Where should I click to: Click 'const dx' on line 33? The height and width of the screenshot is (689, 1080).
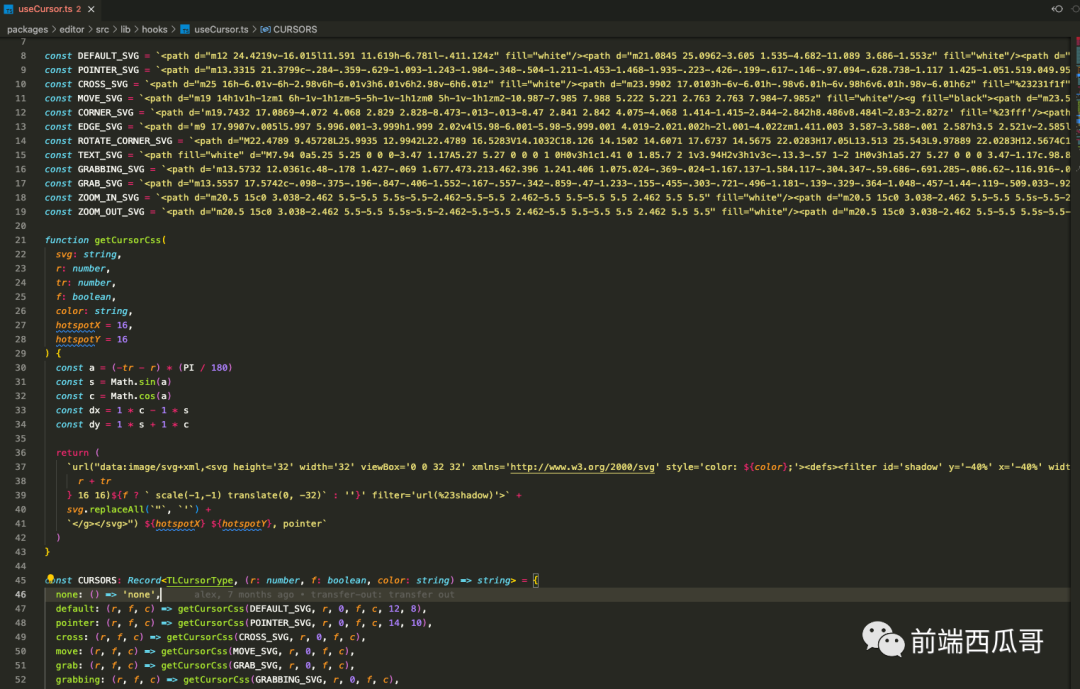pos(78,410)
